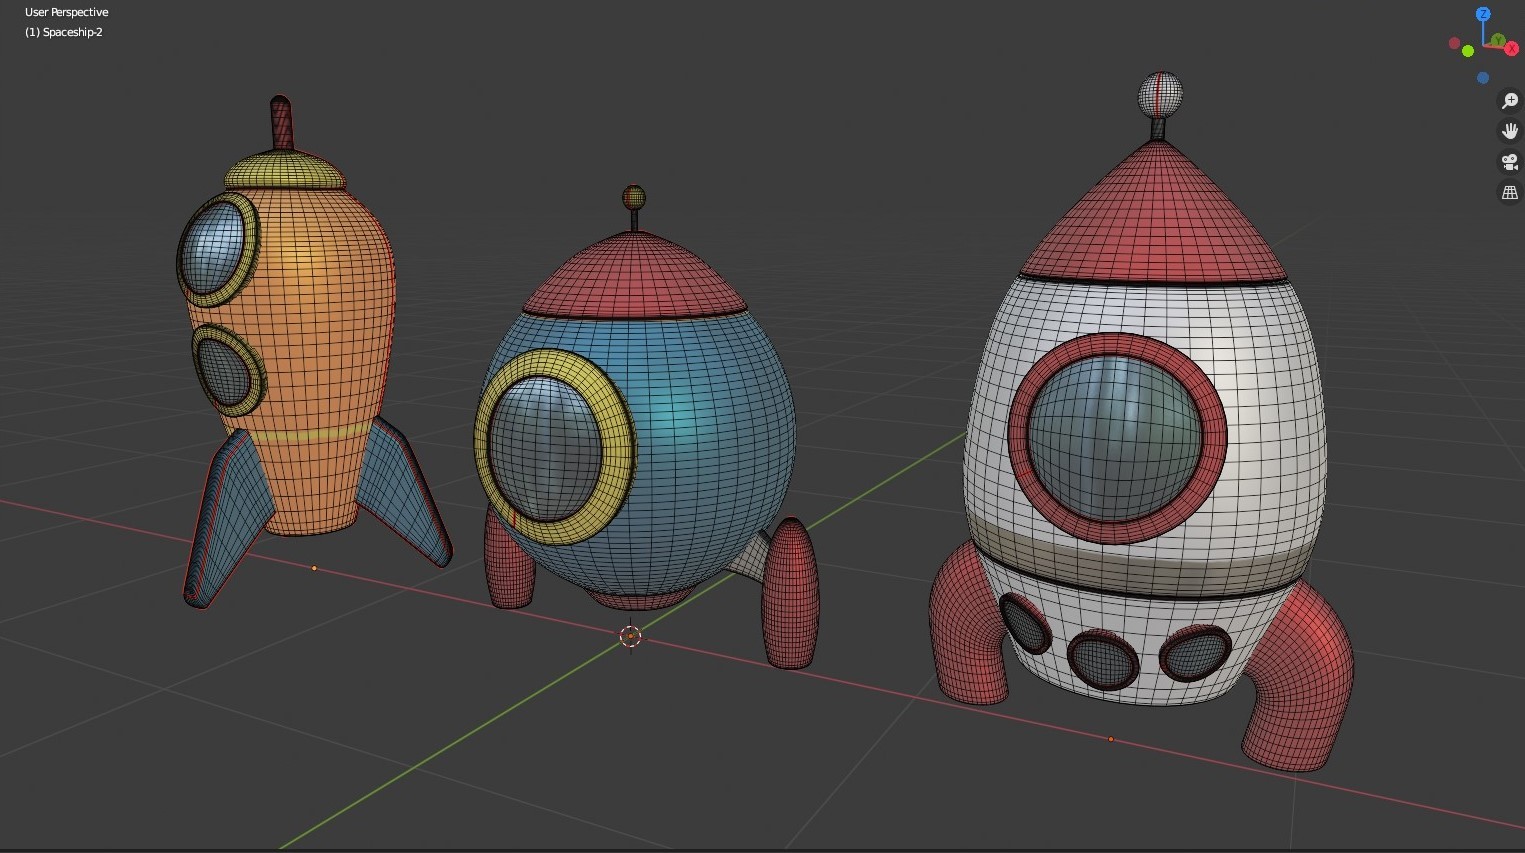The height and width of the screenshot is (853, 1525).
Task: Click the dark red negative X ball on gizmo
Action: (x=1454, y=43)
